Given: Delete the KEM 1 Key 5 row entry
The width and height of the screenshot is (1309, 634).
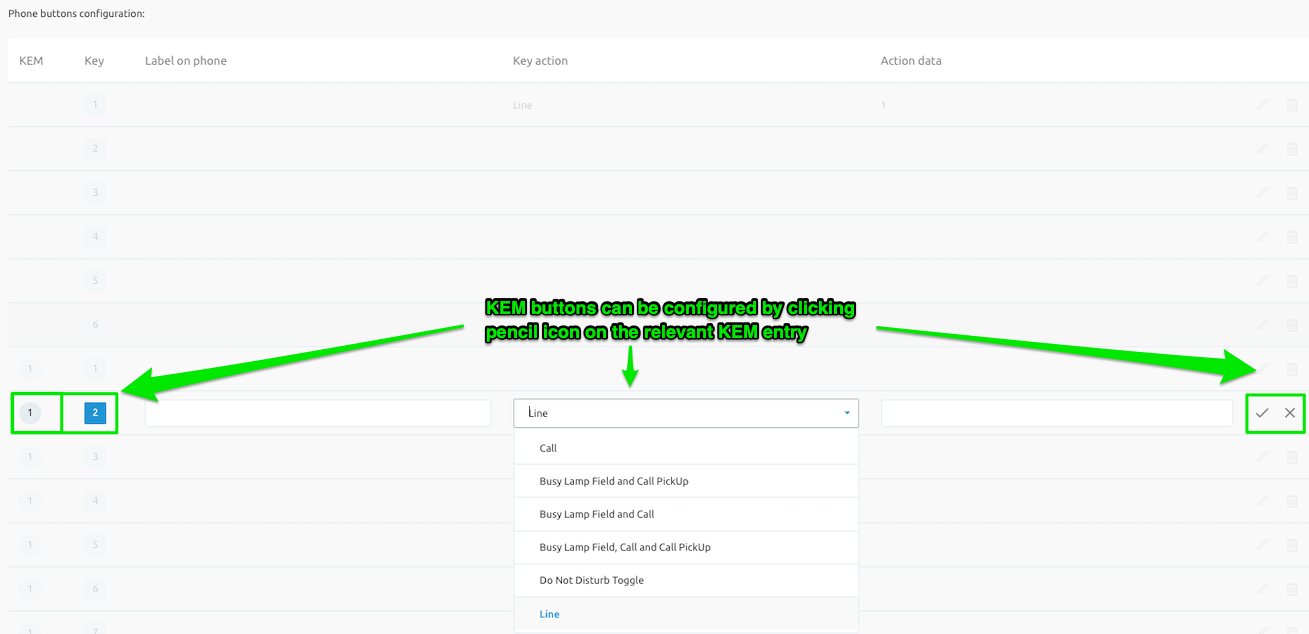Looking at the screenshot, I should coord(1291,545).
